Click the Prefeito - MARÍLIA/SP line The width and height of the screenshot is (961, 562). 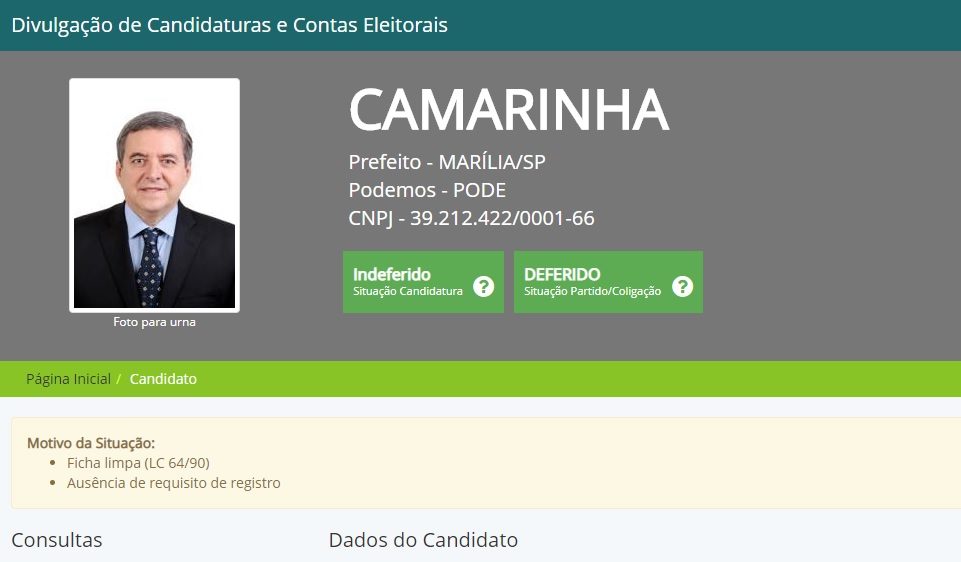coord(447,162)
